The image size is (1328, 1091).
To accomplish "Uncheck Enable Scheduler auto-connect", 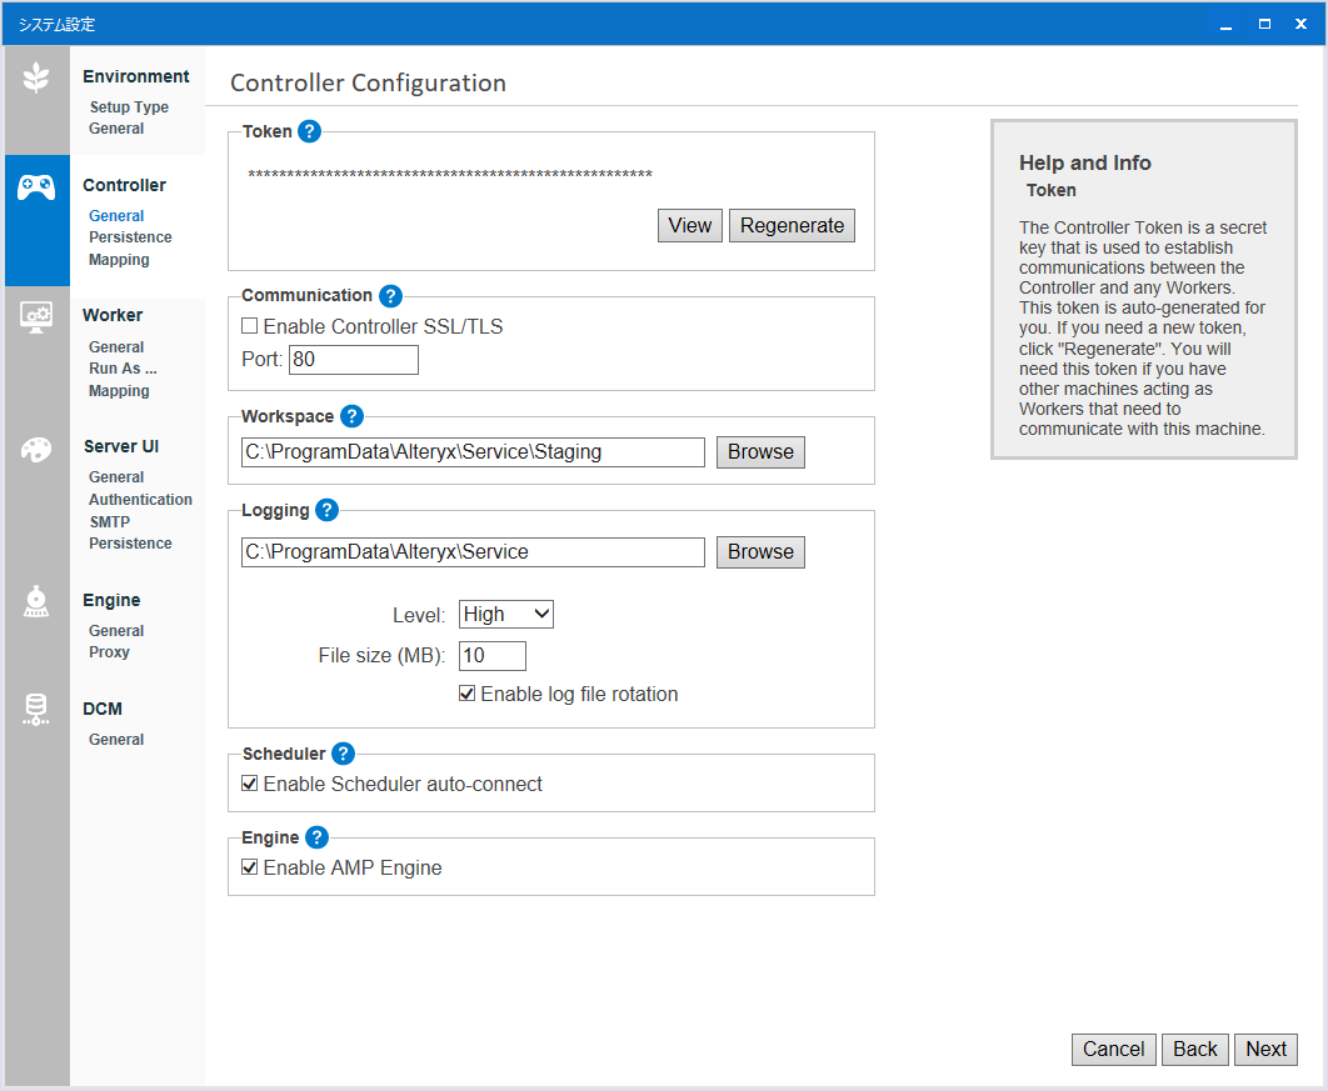I will (x=249, y=783).
